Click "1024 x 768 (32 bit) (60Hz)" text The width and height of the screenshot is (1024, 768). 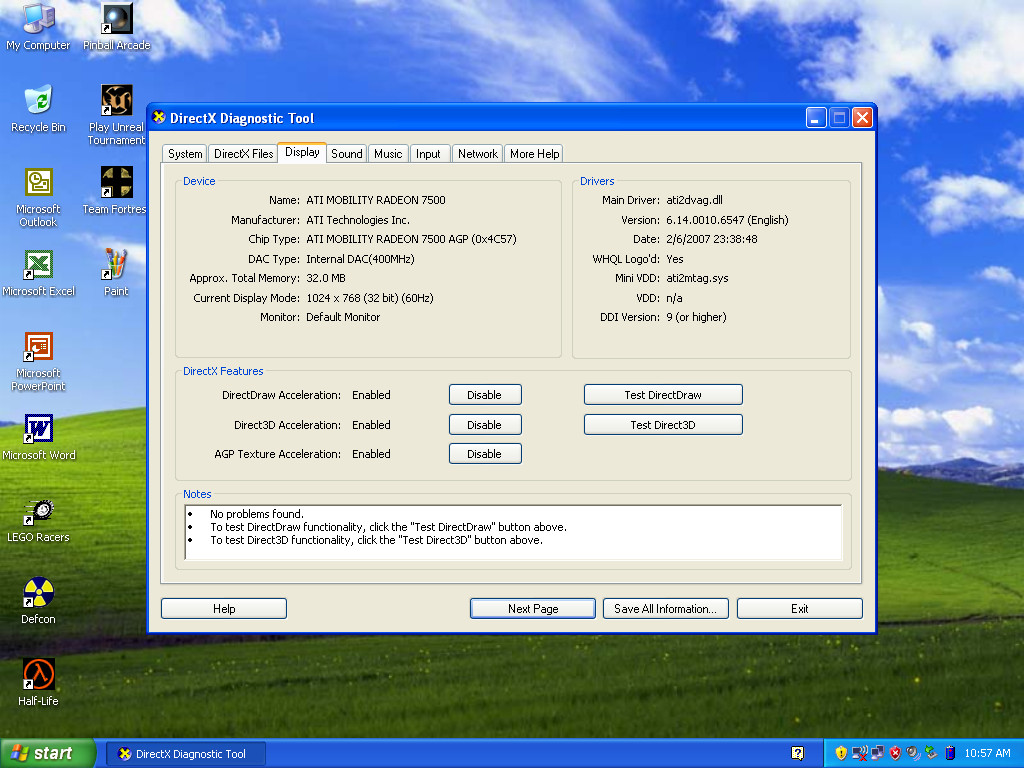tap(370, 298)
